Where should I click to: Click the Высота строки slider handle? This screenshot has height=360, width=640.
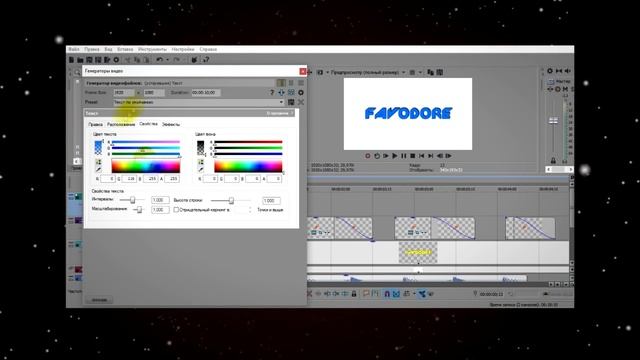tap(231, 200)
